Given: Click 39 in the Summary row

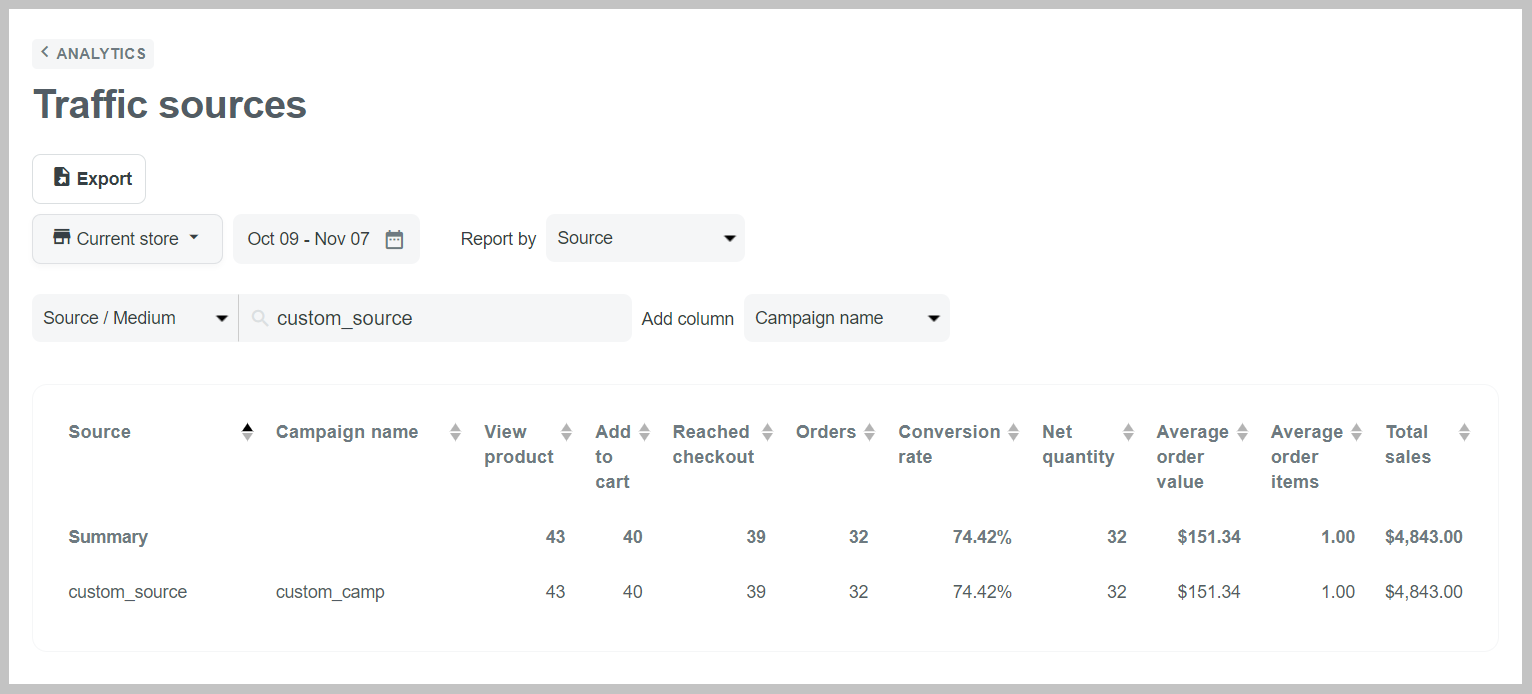Looking at the screenshot, I should point(756,537).
